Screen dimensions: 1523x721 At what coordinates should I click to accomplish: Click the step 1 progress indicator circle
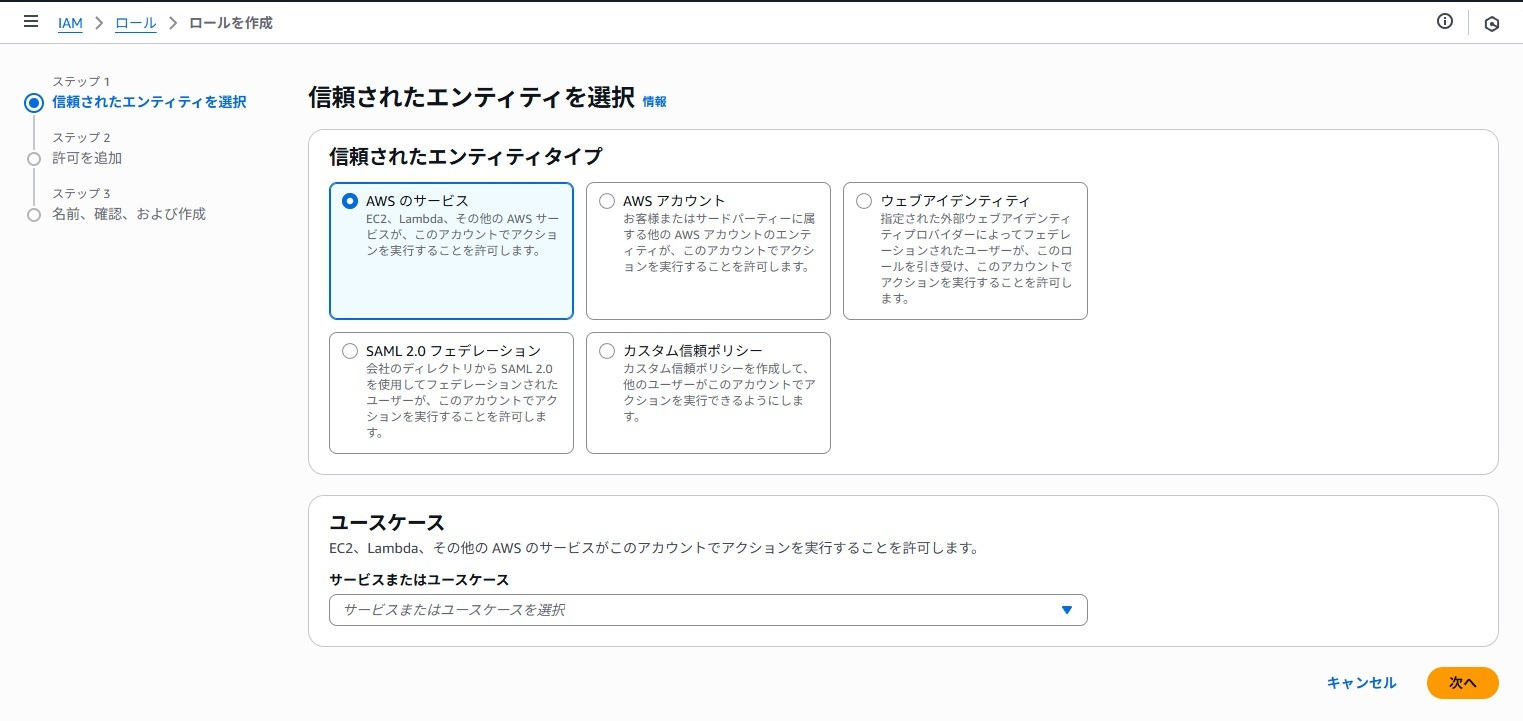[34, 102]
